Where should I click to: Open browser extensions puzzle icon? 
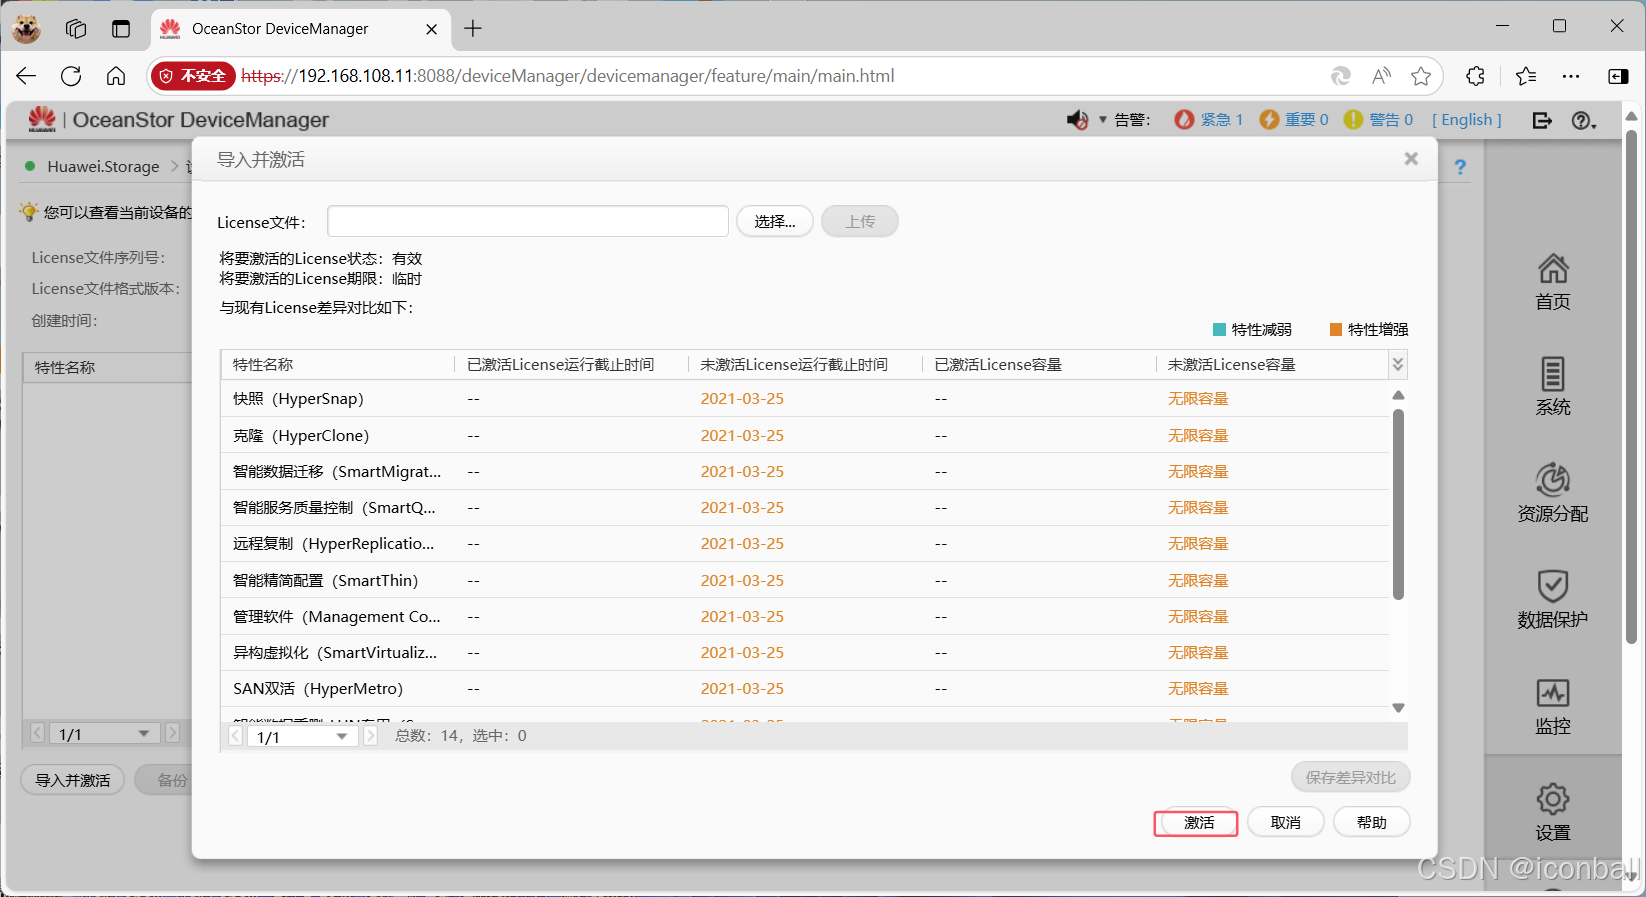coord(1475,76)
